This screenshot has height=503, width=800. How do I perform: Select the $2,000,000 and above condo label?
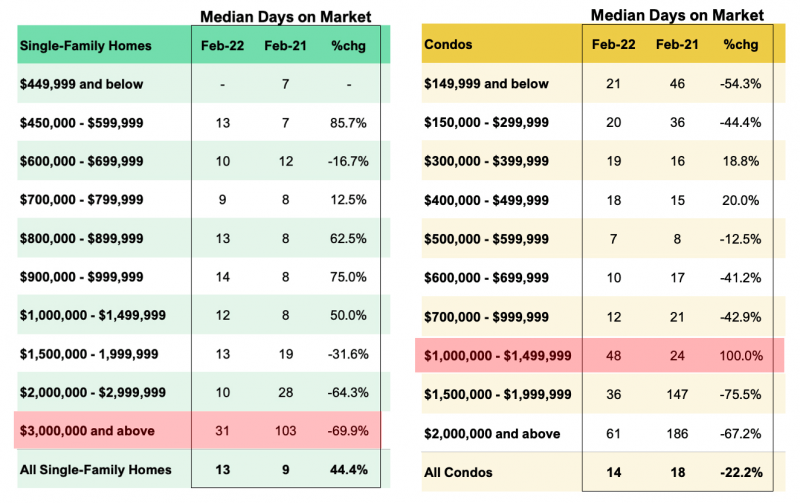click(492, 433)
